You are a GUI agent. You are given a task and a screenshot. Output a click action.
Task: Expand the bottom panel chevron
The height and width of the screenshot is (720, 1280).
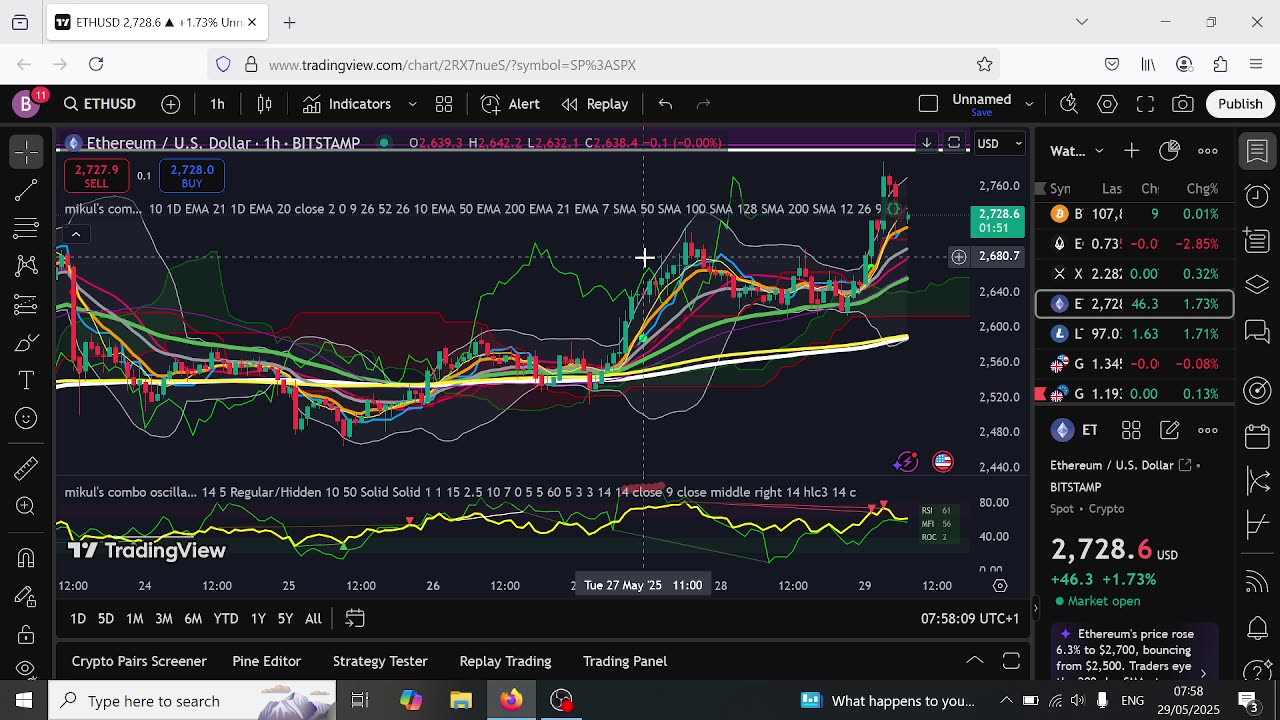point(974,661)
